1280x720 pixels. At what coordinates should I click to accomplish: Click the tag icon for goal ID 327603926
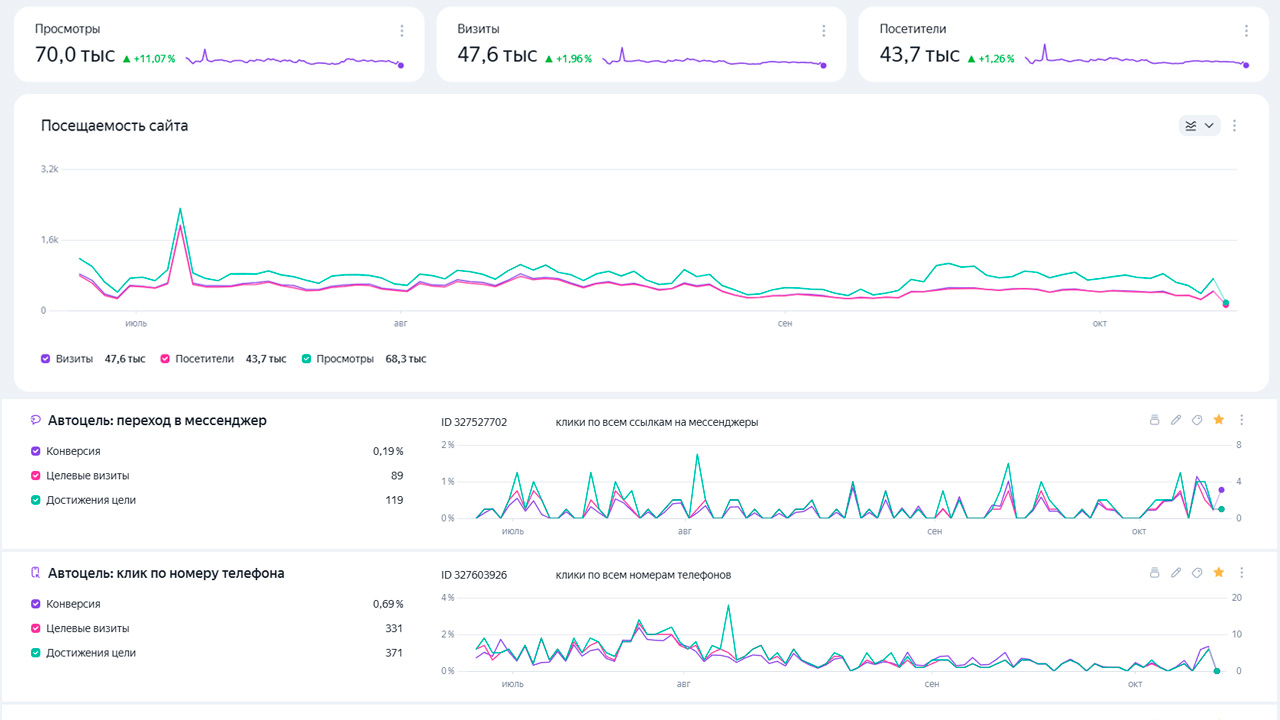click(1197, 573)
